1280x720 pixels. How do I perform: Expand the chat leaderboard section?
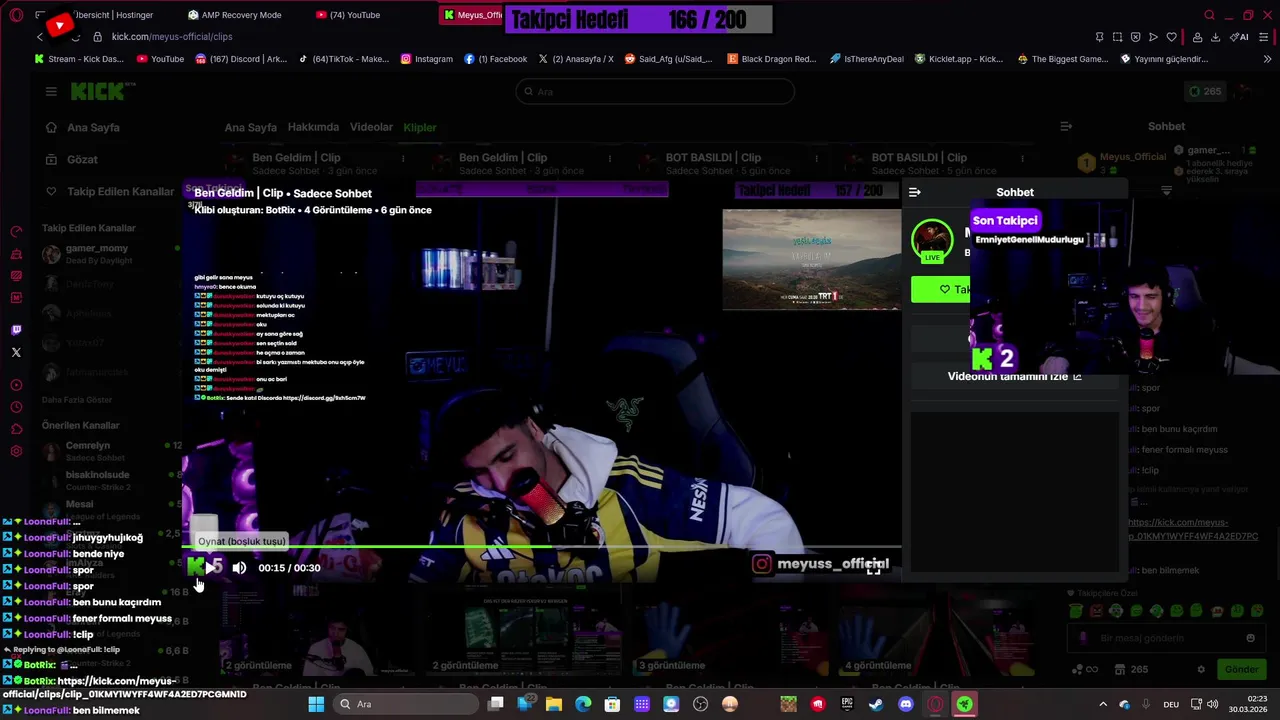pyautogui.click(x=1166, y=190)
